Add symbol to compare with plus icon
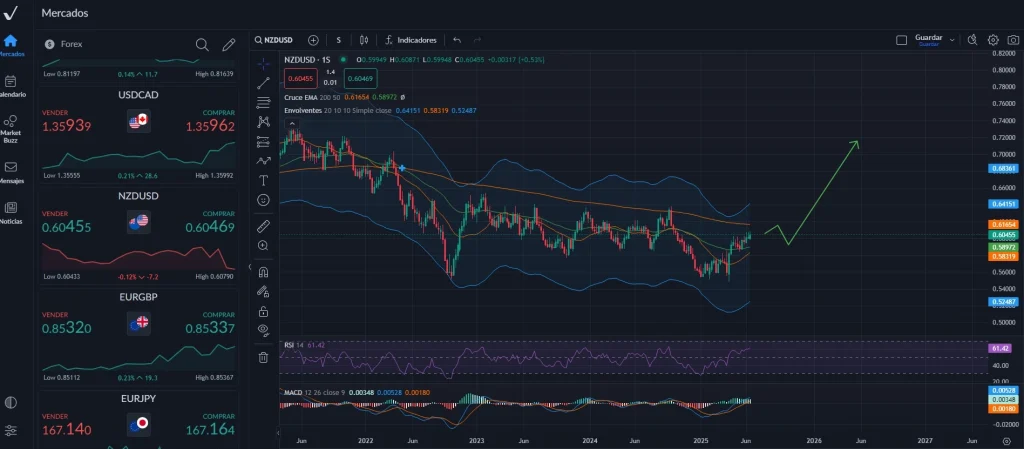 [313, 40]
